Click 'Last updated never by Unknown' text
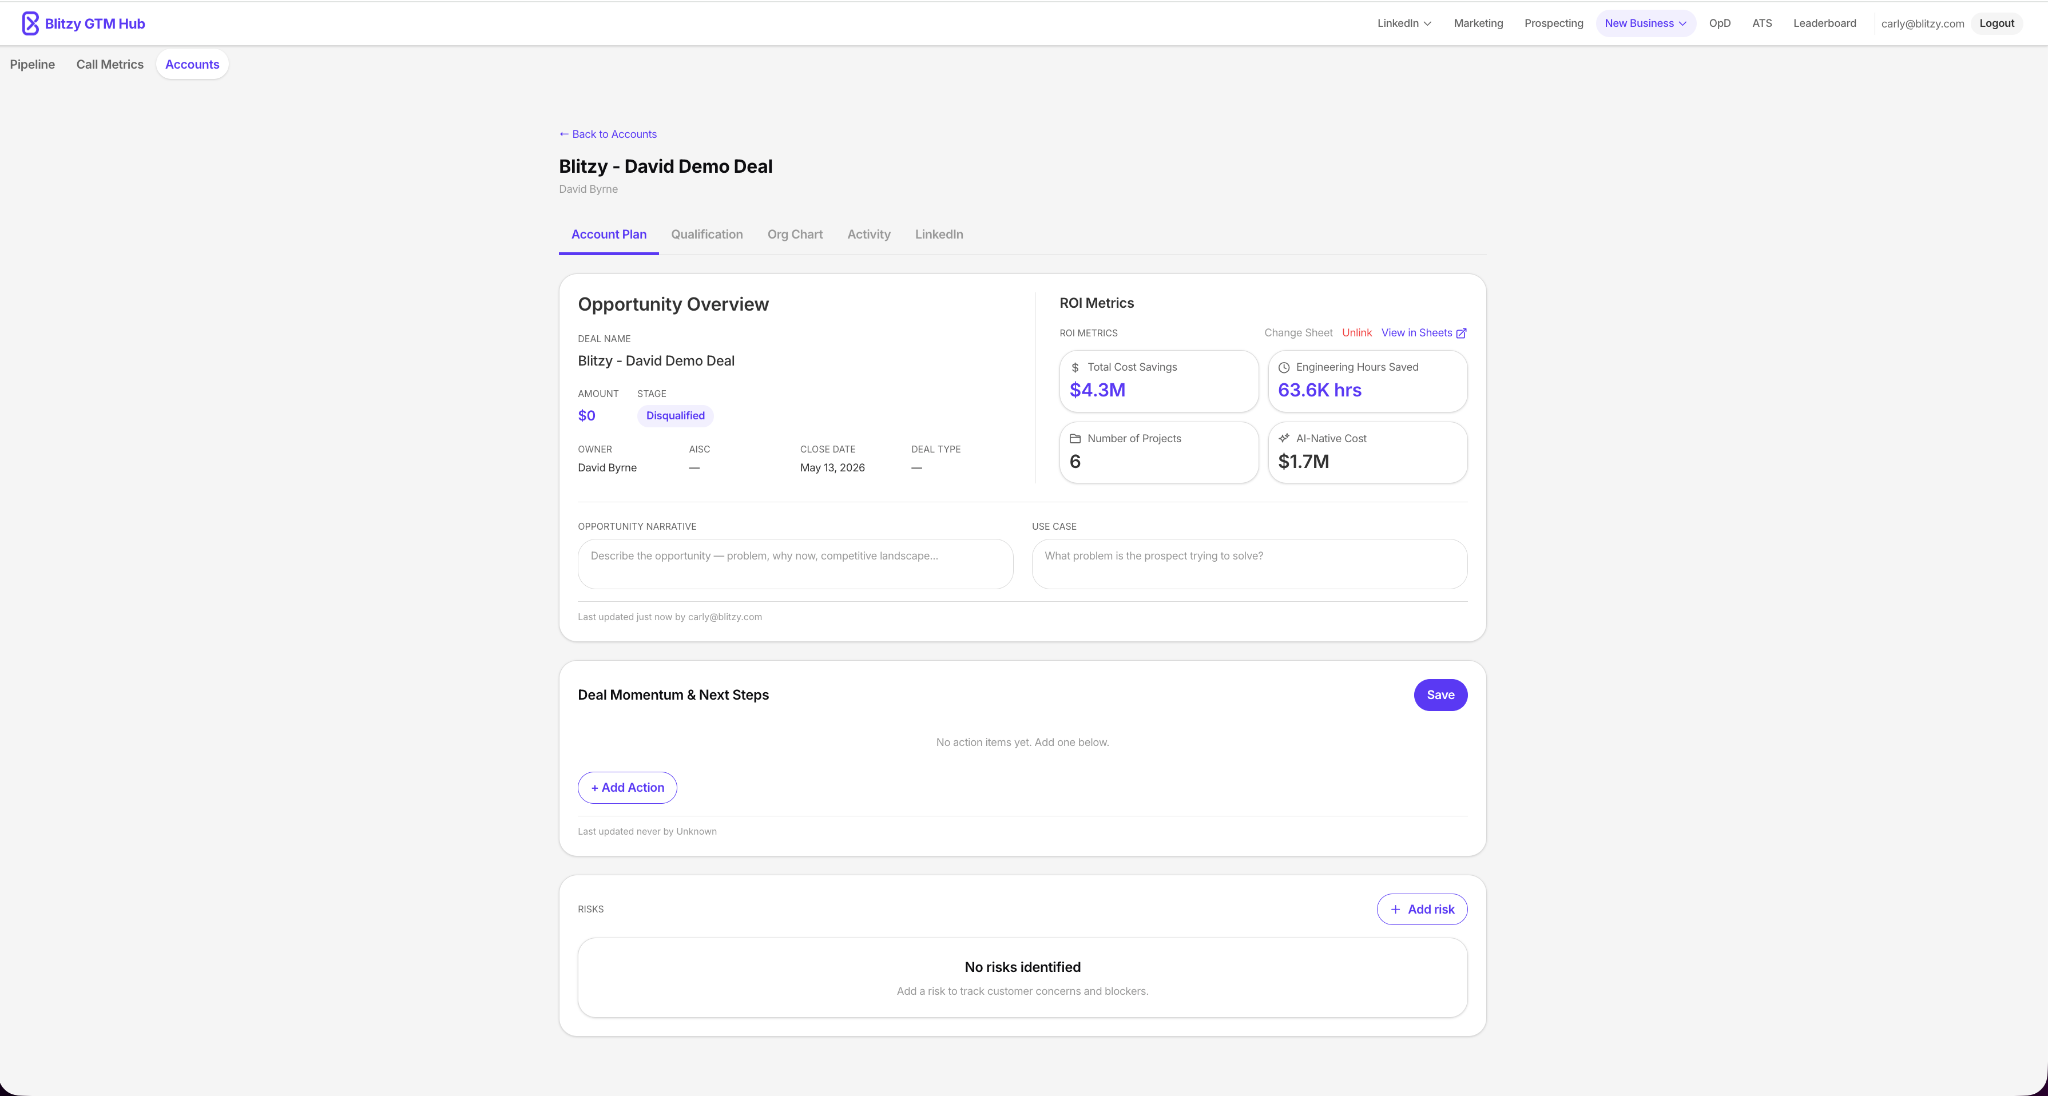2048x1096 pixels. click(647, 832)
